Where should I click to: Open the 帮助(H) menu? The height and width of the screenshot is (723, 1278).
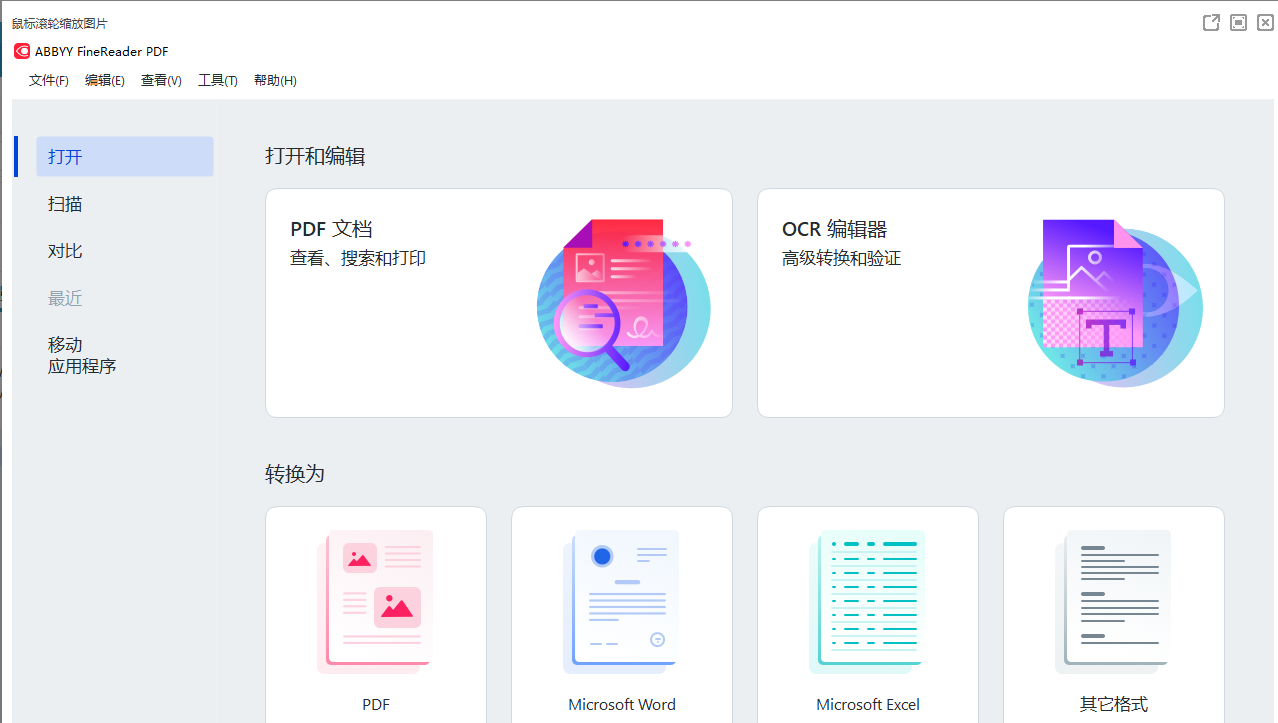pos(275,81)
